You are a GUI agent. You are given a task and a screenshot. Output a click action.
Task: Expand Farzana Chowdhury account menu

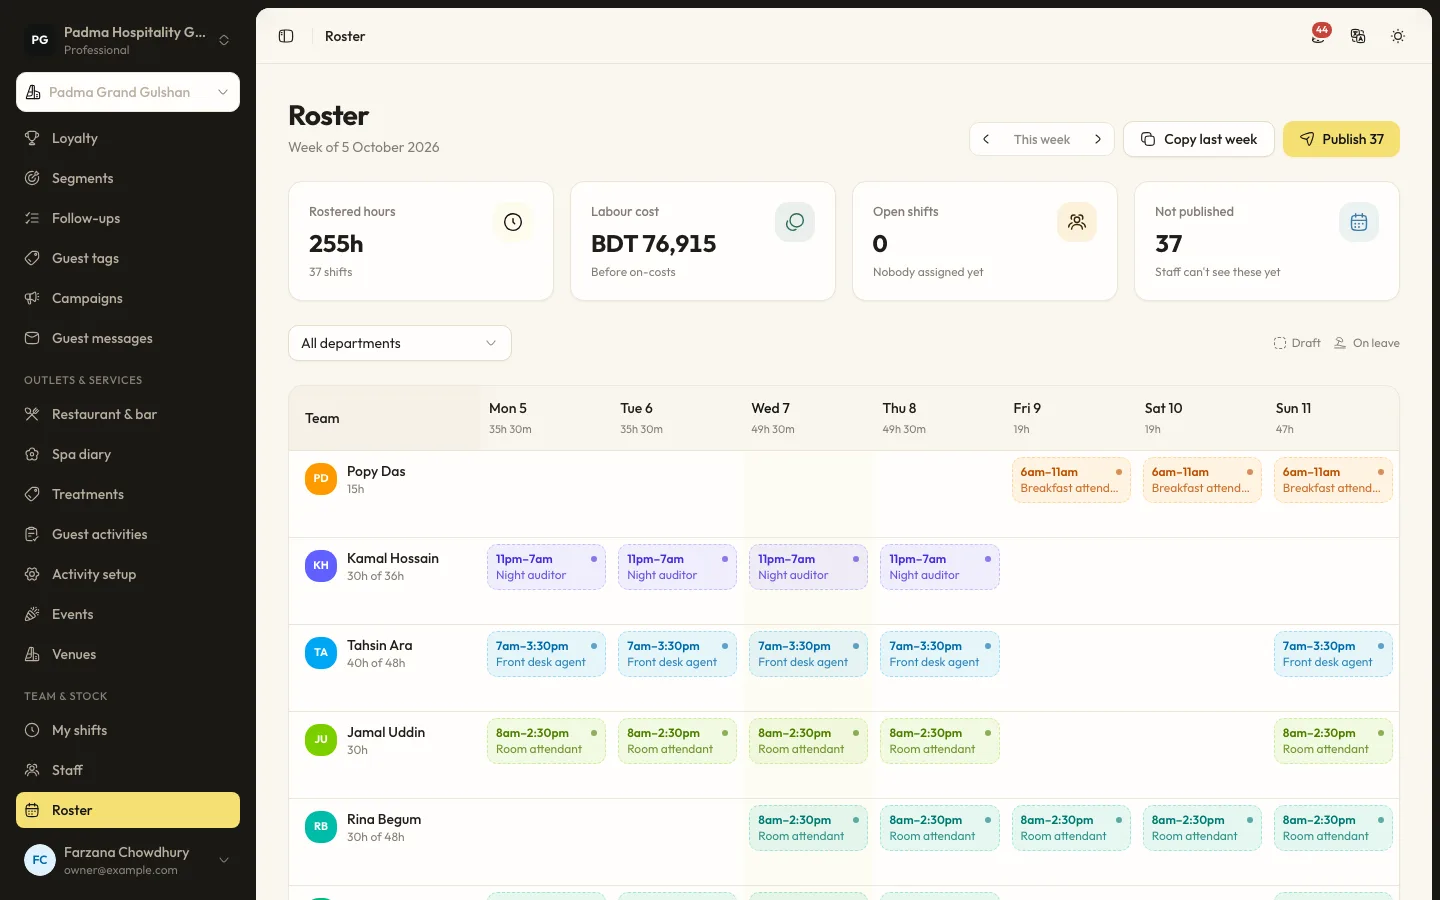click(128, 860)
